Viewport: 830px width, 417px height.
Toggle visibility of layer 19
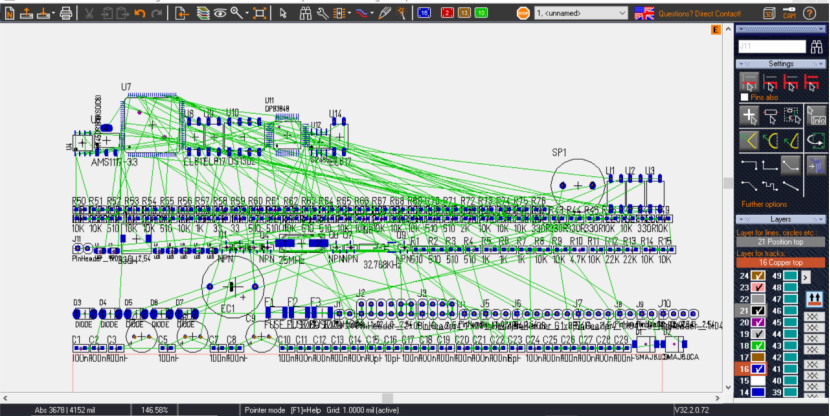759,334
